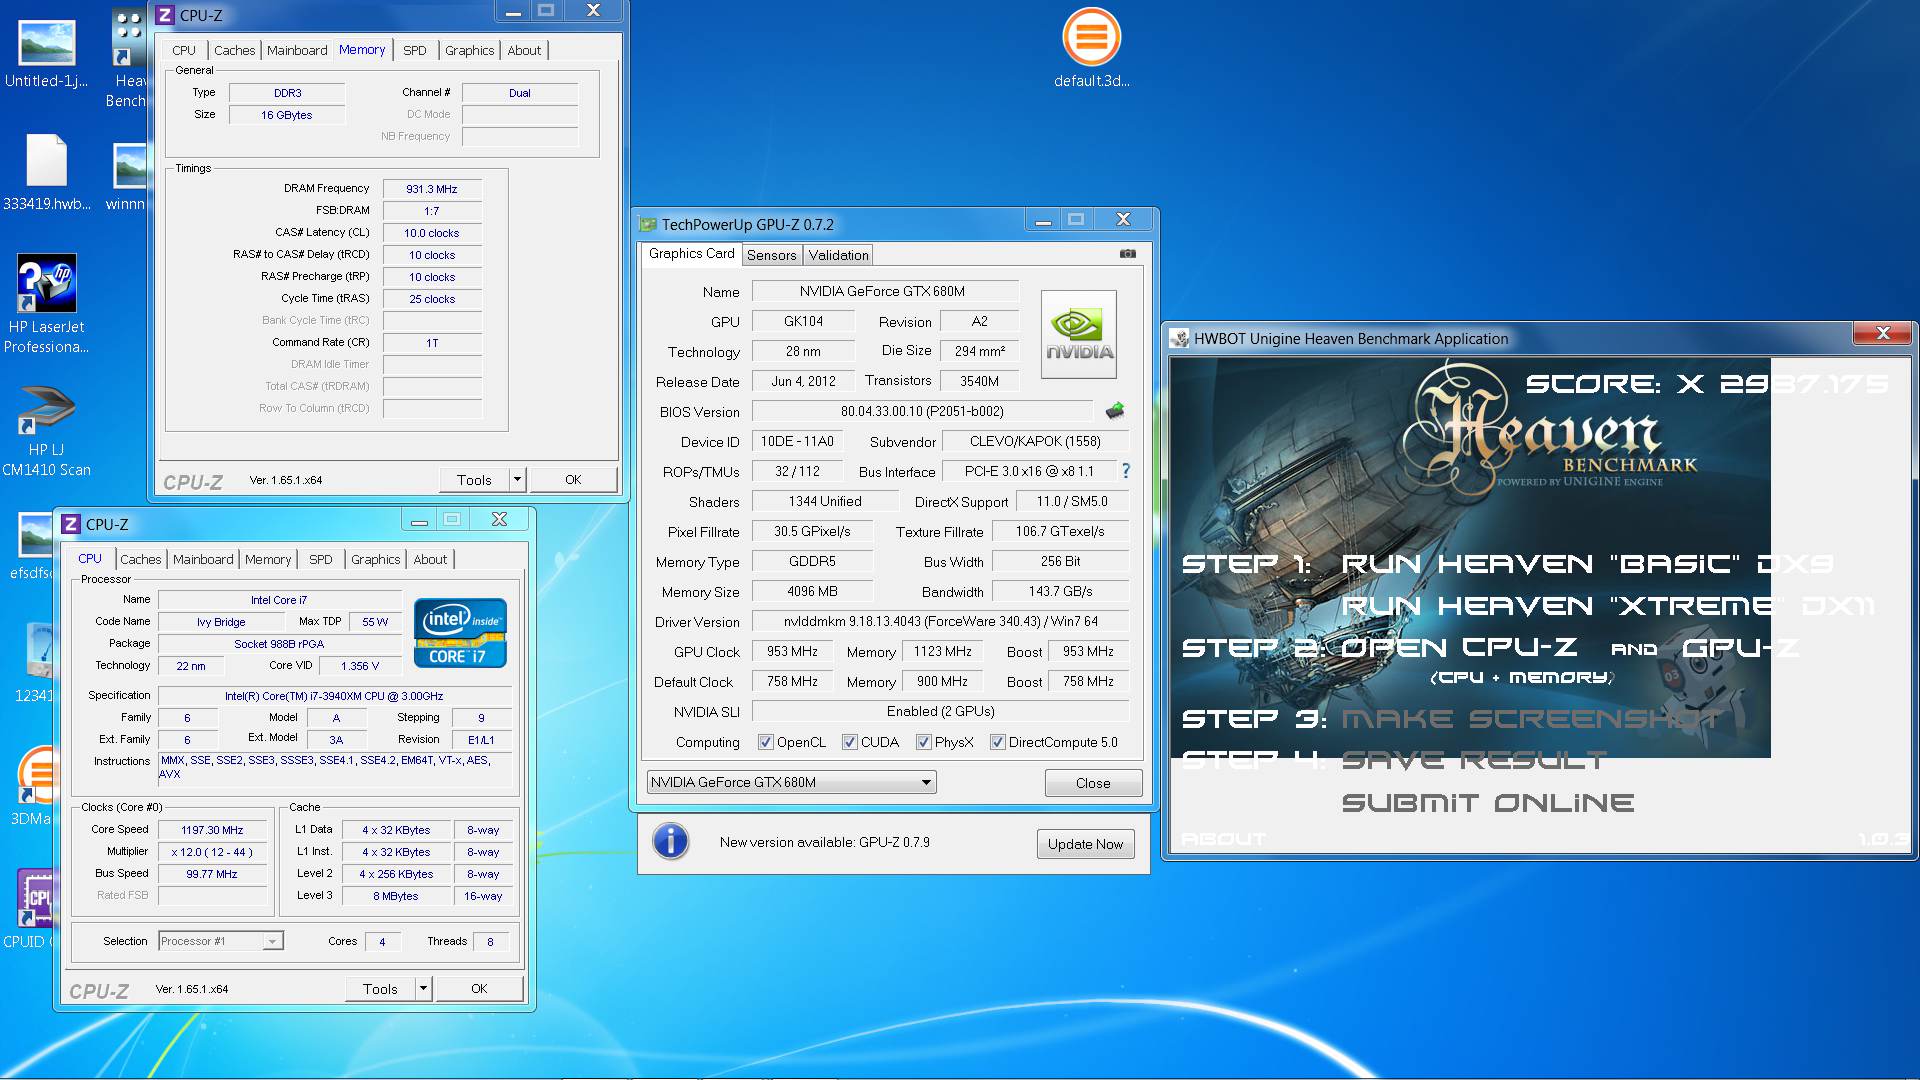
Task: Click the lower CPU-Z window title icon
Action: coord(71,524)
